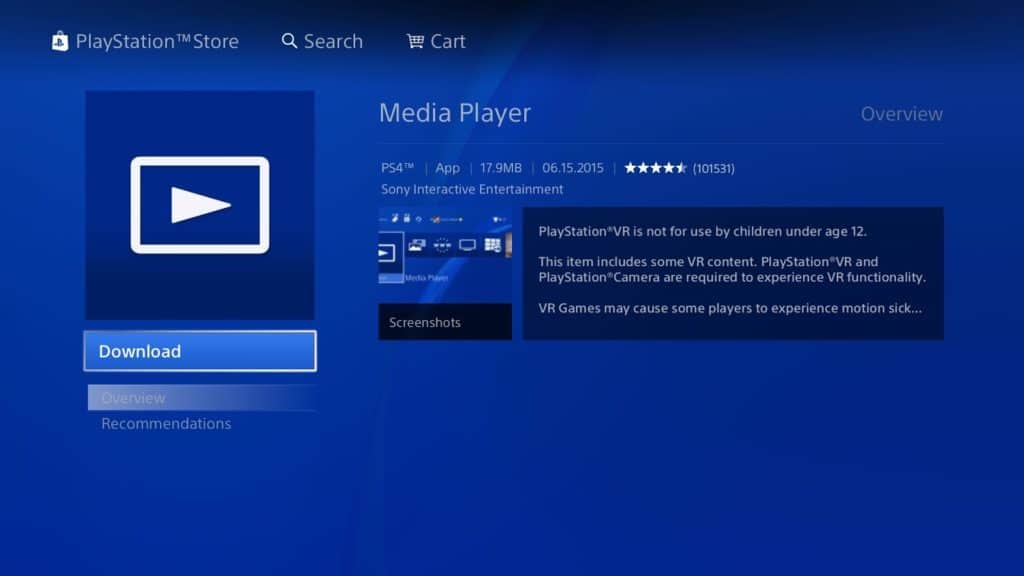Open the Cart menu item
Viewport: 1024px width, 576px height.
[x=447, y=41]
